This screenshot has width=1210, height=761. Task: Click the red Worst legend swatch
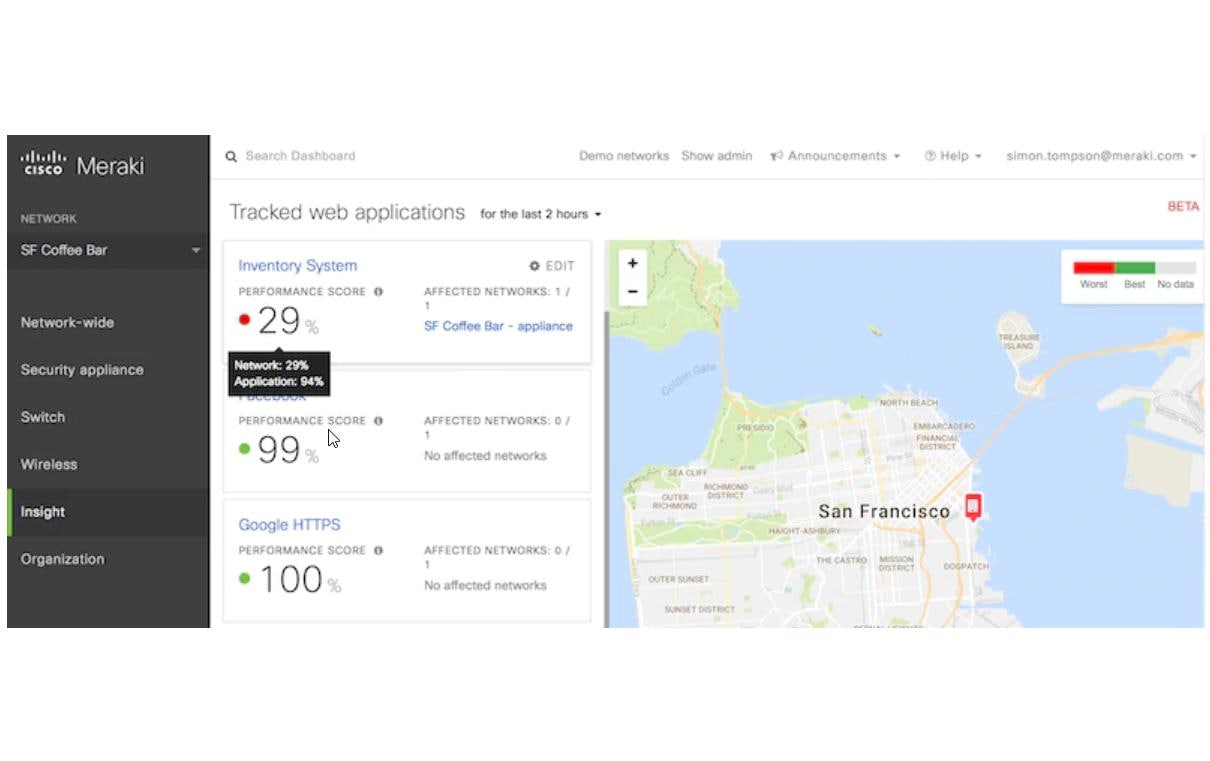(1093, 268)
